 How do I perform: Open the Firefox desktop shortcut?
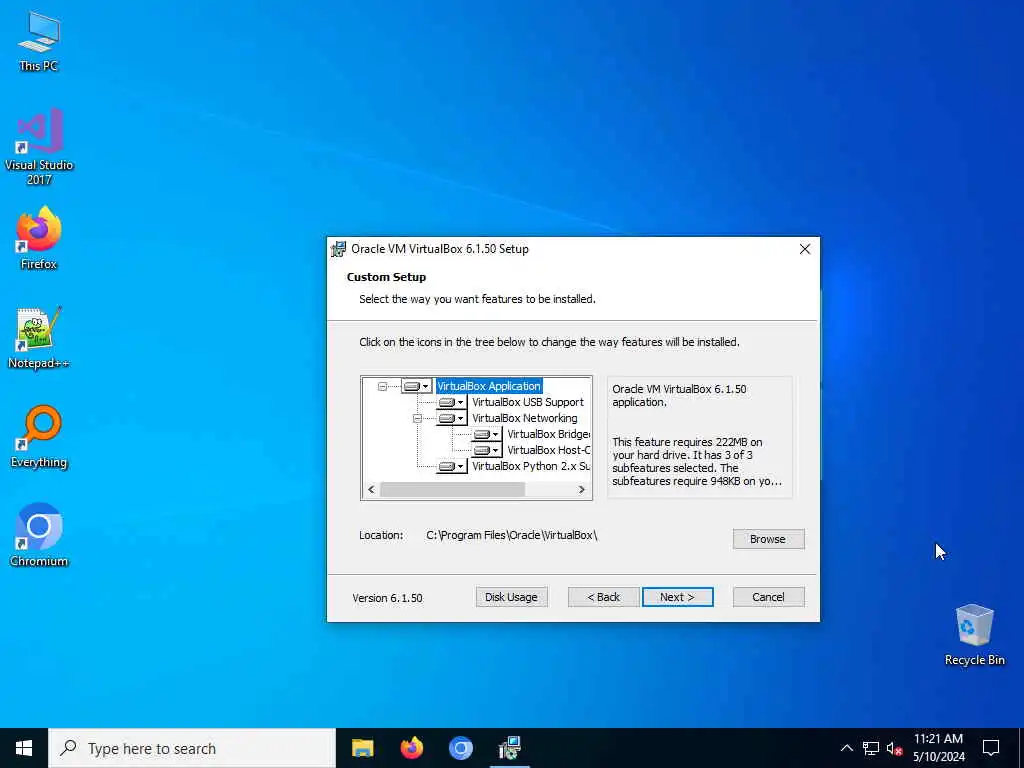click(x=39, y=238)
